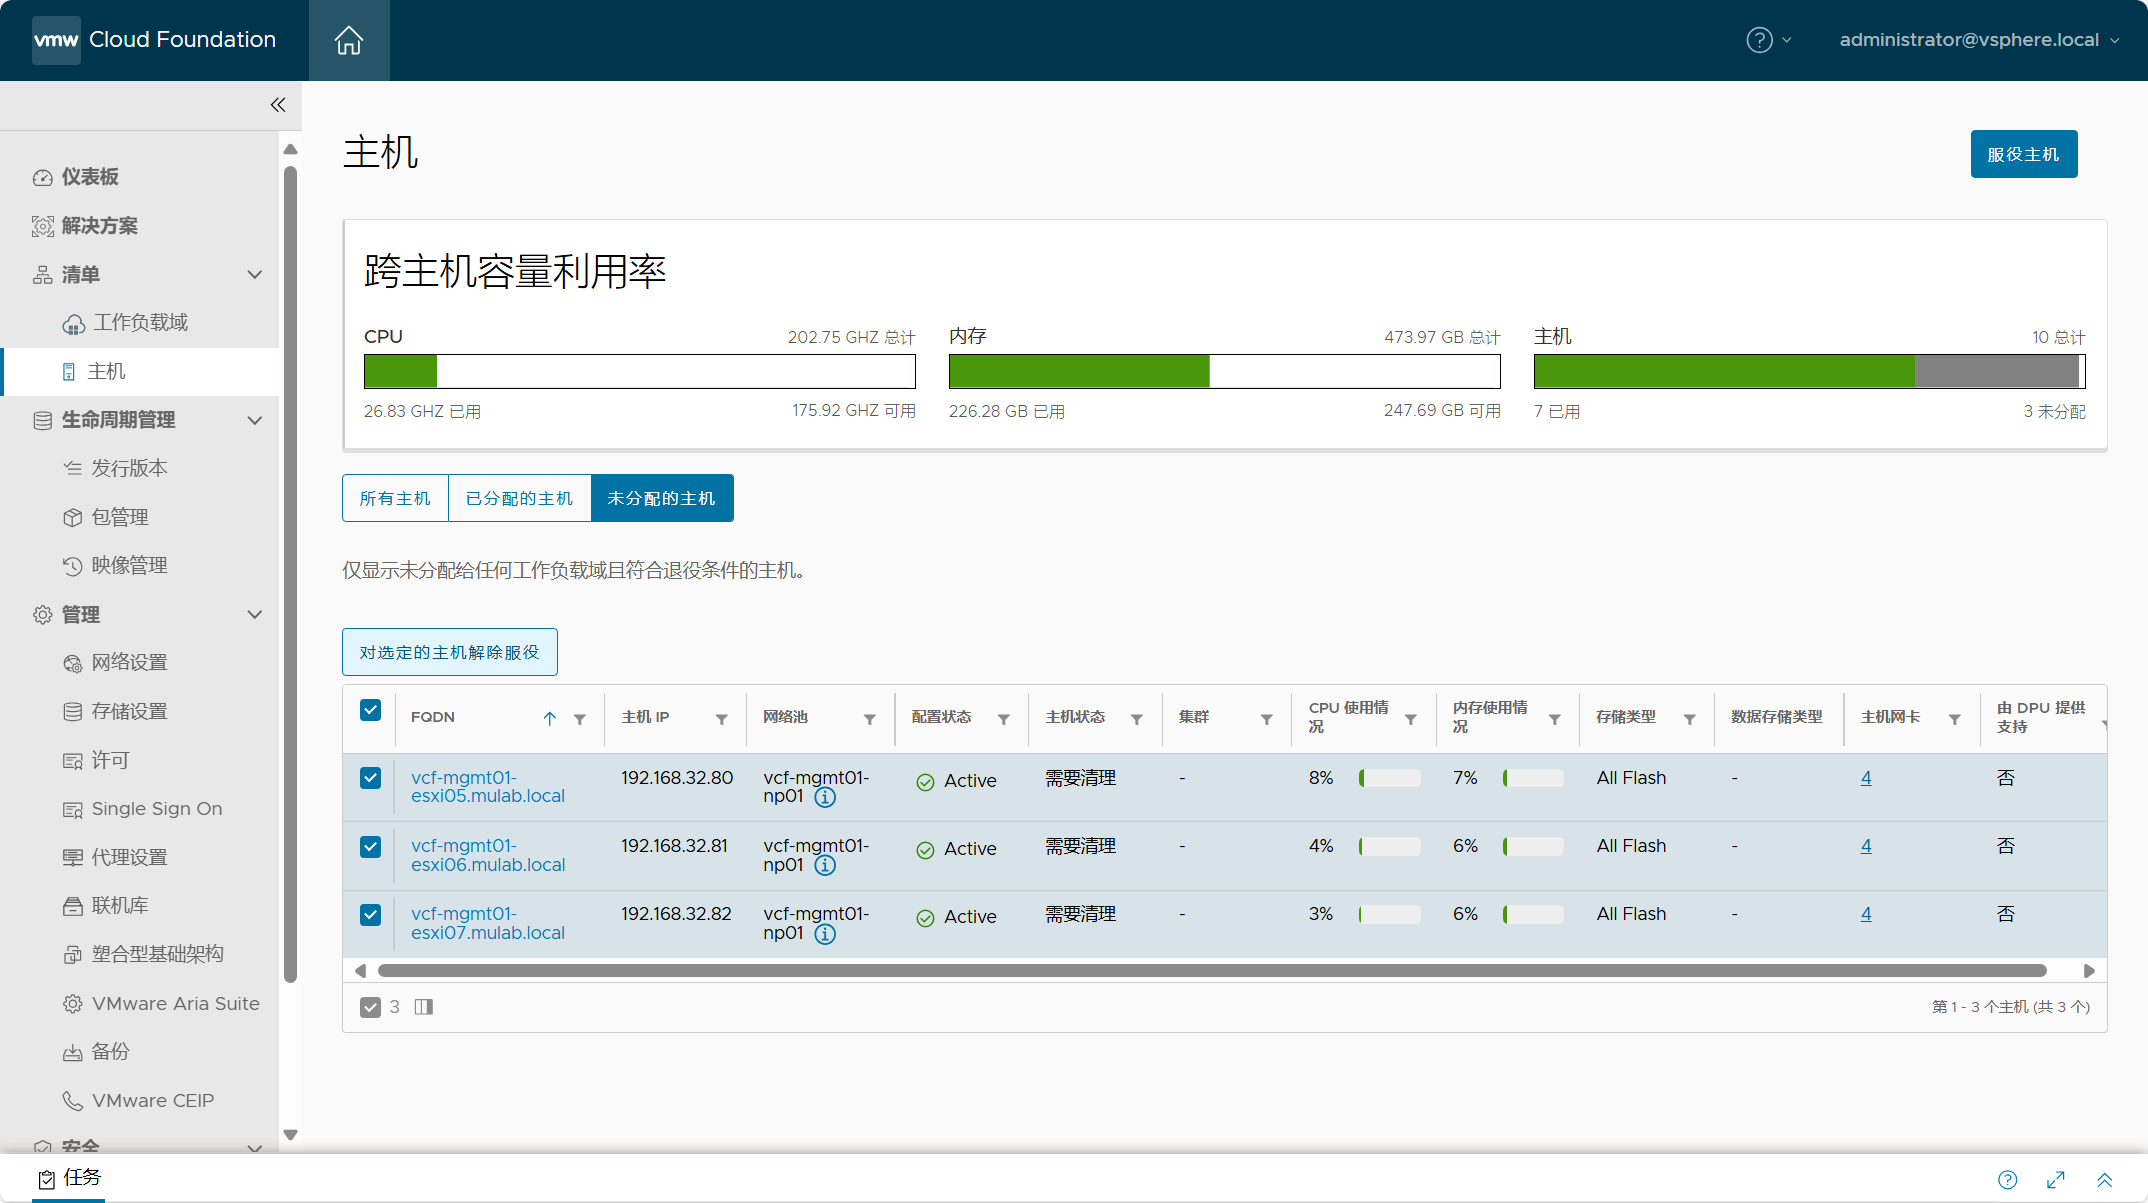
Task: Go to the home page icon
Action: [x=349, y=40]
